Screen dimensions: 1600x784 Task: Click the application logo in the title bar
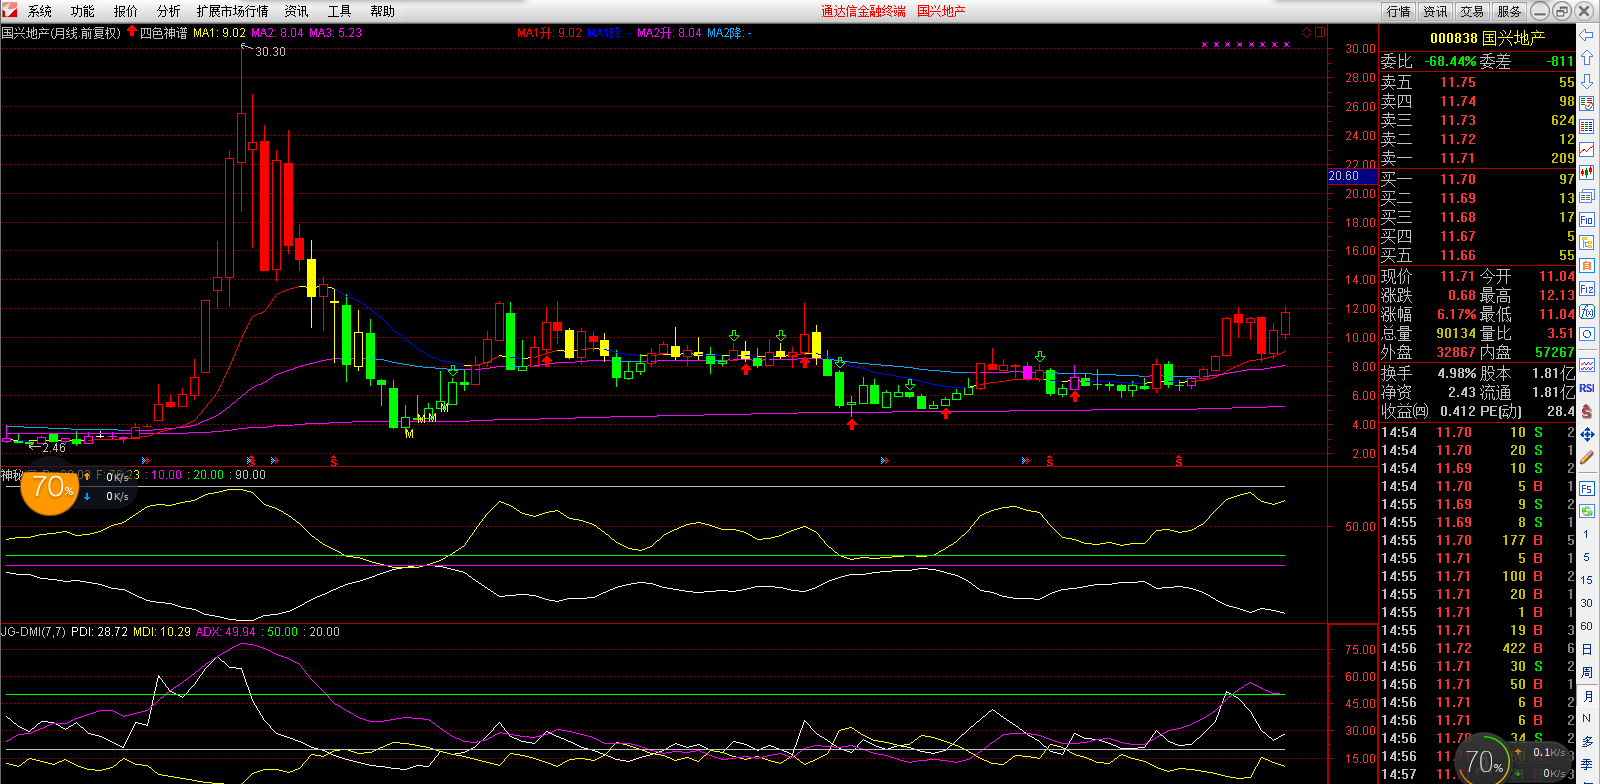click(x=9, y=10)
